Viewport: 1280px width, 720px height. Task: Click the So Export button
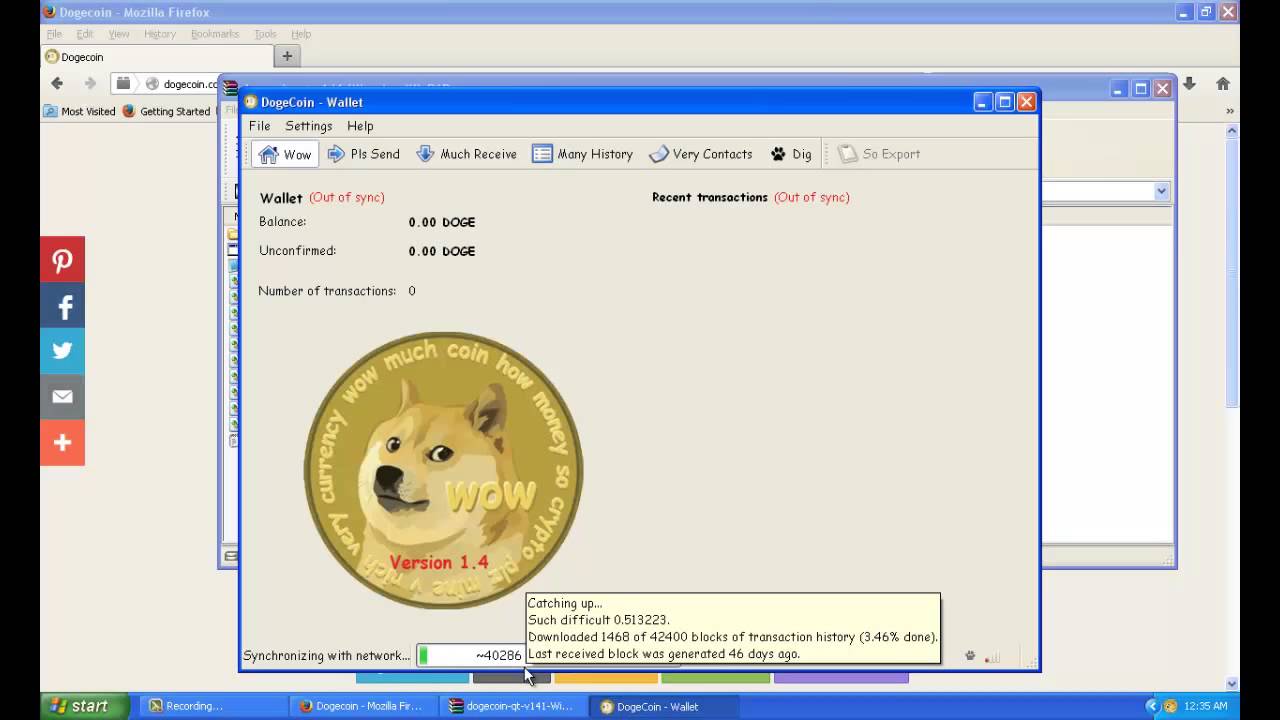click(x=879, y=154)
